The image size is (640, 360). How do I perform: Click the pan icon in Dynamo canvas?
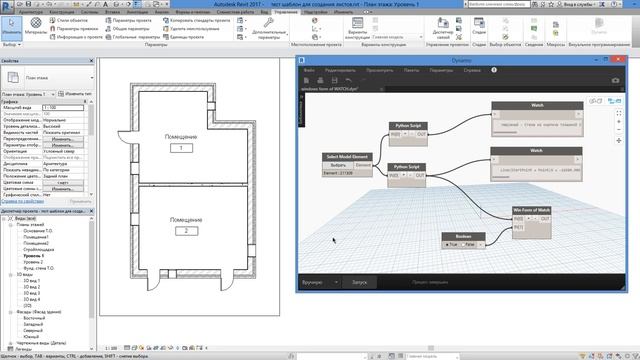coord(619,140)
